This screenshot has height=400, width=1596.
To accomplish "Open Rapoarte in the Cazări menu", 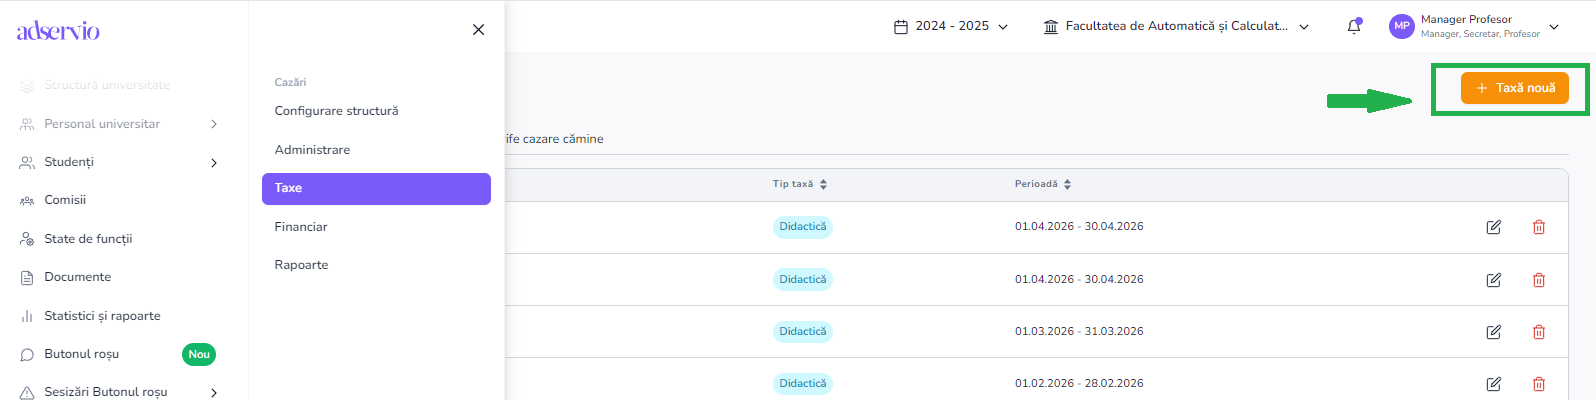I will coord(301,265).
